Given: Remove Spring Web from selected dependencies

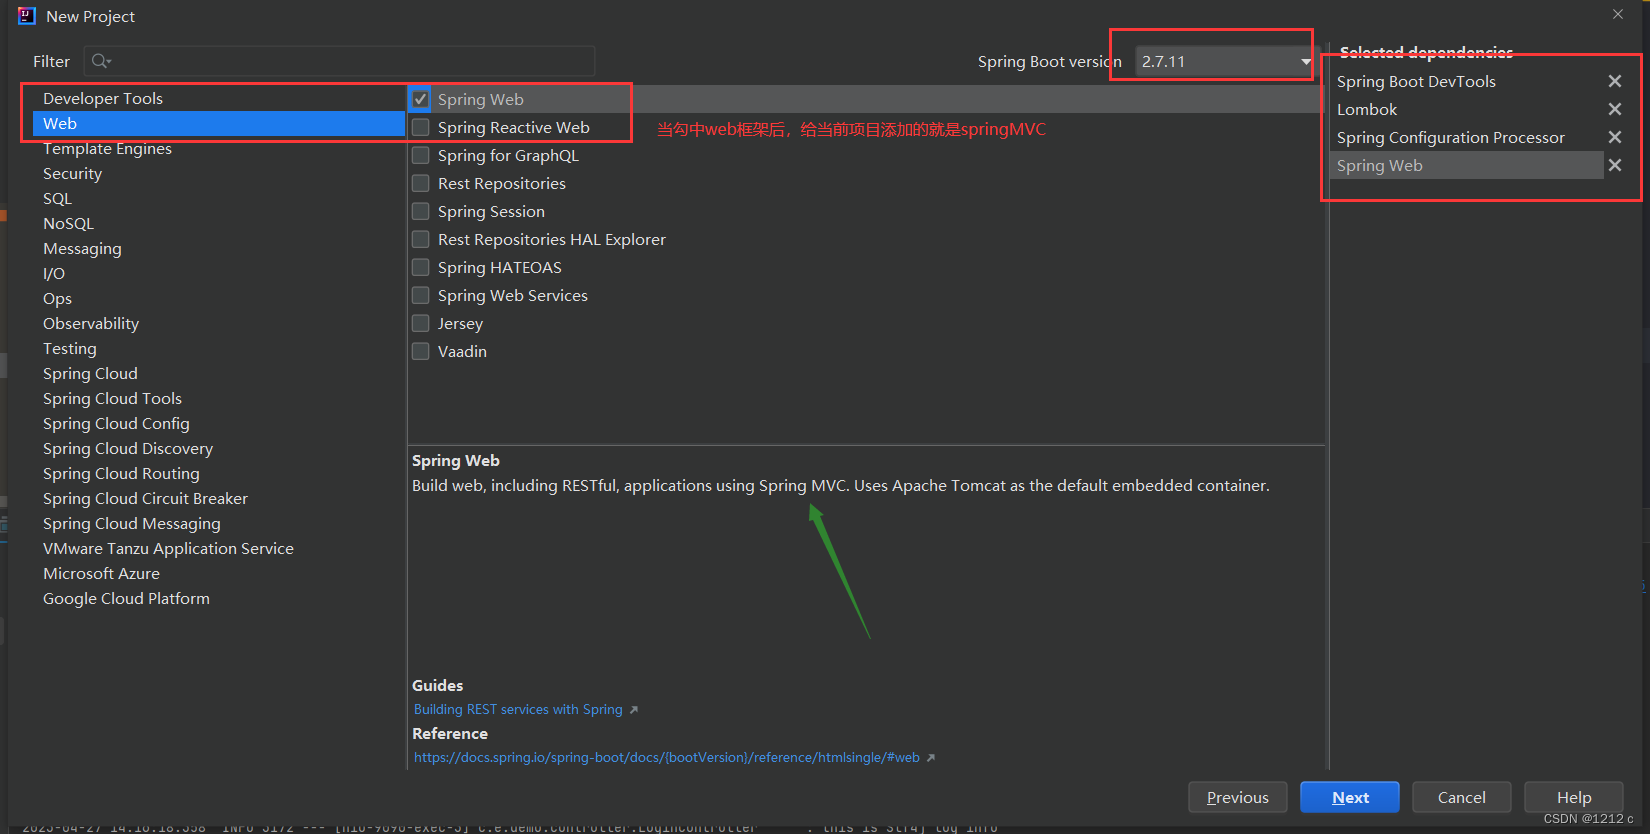Looking at the screenshot, I should pyautogui.click(x=1614, y=165).
